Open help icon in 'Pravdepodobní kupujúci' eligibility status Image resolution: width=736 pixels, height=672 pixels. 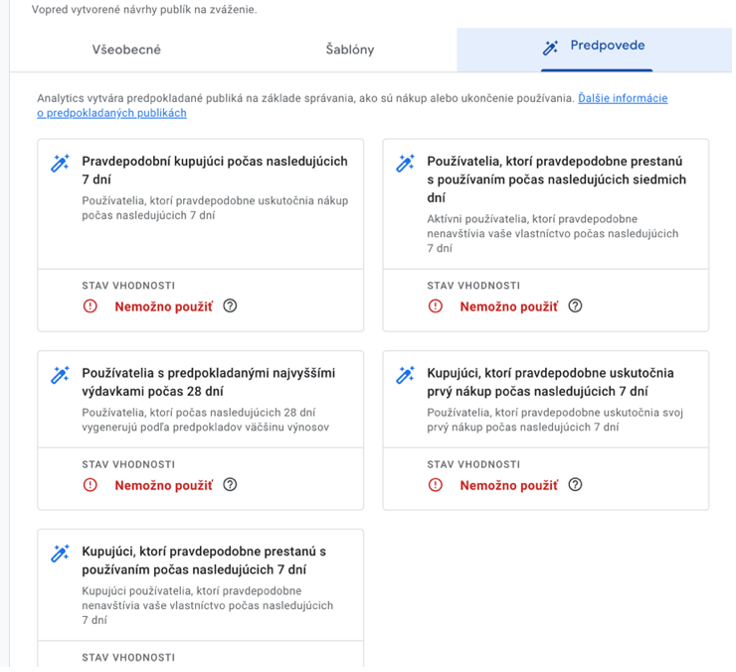tap(230, 306)
